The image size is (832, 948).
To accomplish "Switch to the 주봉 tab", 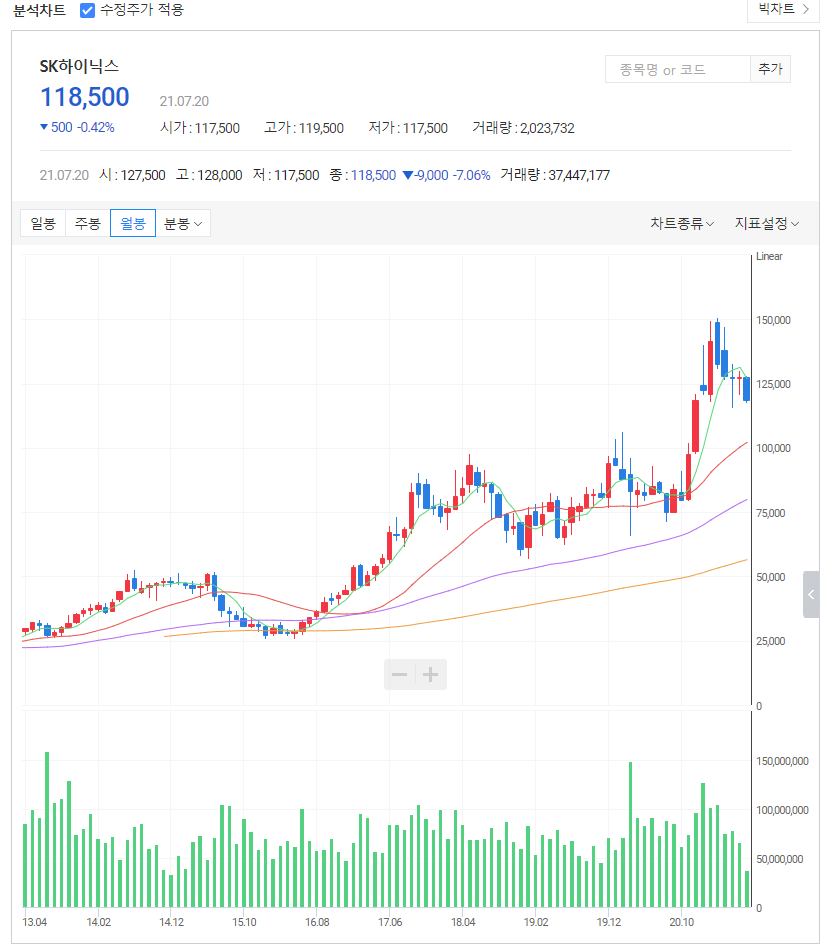I will coord(88,224).
